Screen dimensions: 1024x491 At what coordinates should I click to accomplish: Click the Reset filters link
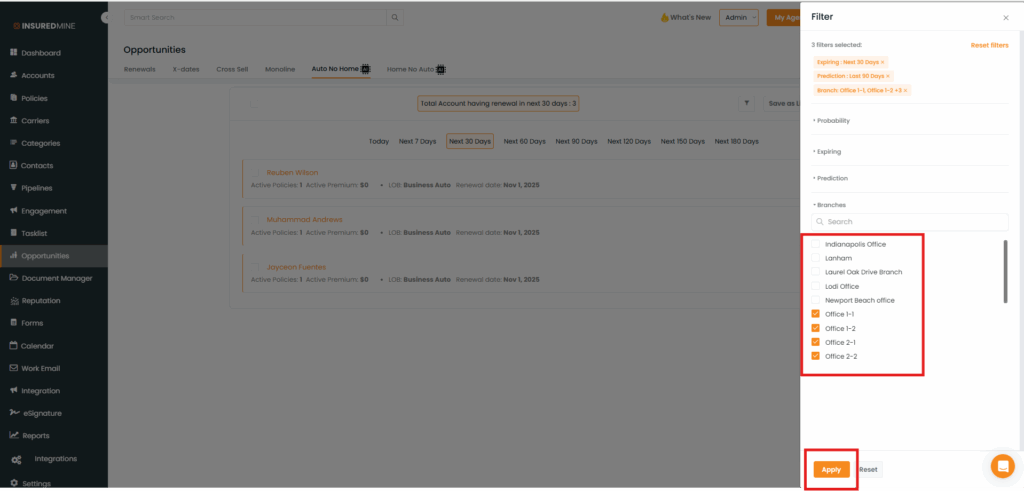point(989,46)
